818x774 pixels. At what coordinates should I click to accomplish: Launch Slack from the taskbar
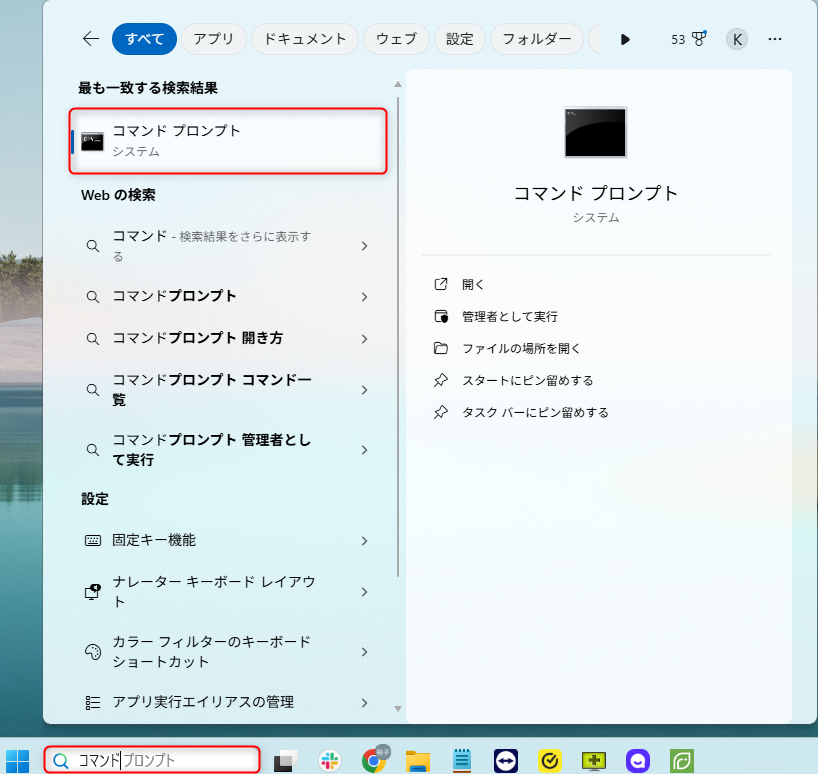click(x=329, y=761)
